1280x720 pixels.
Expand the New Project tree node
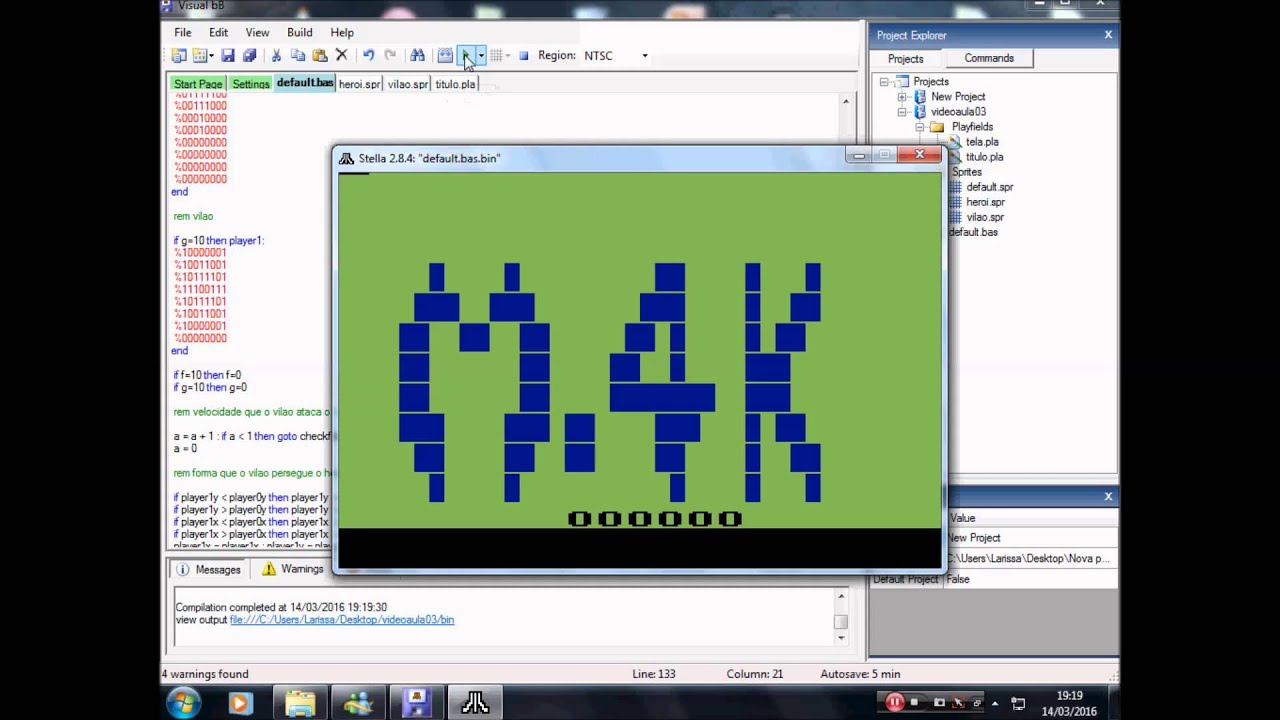pyautogui.click(x=902, y=97)
